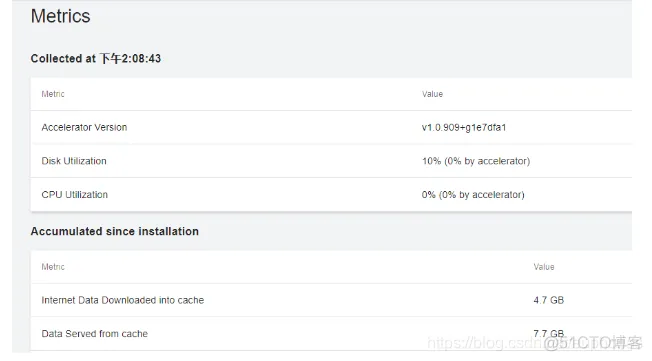This screenshot has width=652, height=361.
Task: Click the 4.7 GB downloaded value
Action: [549, 300]
